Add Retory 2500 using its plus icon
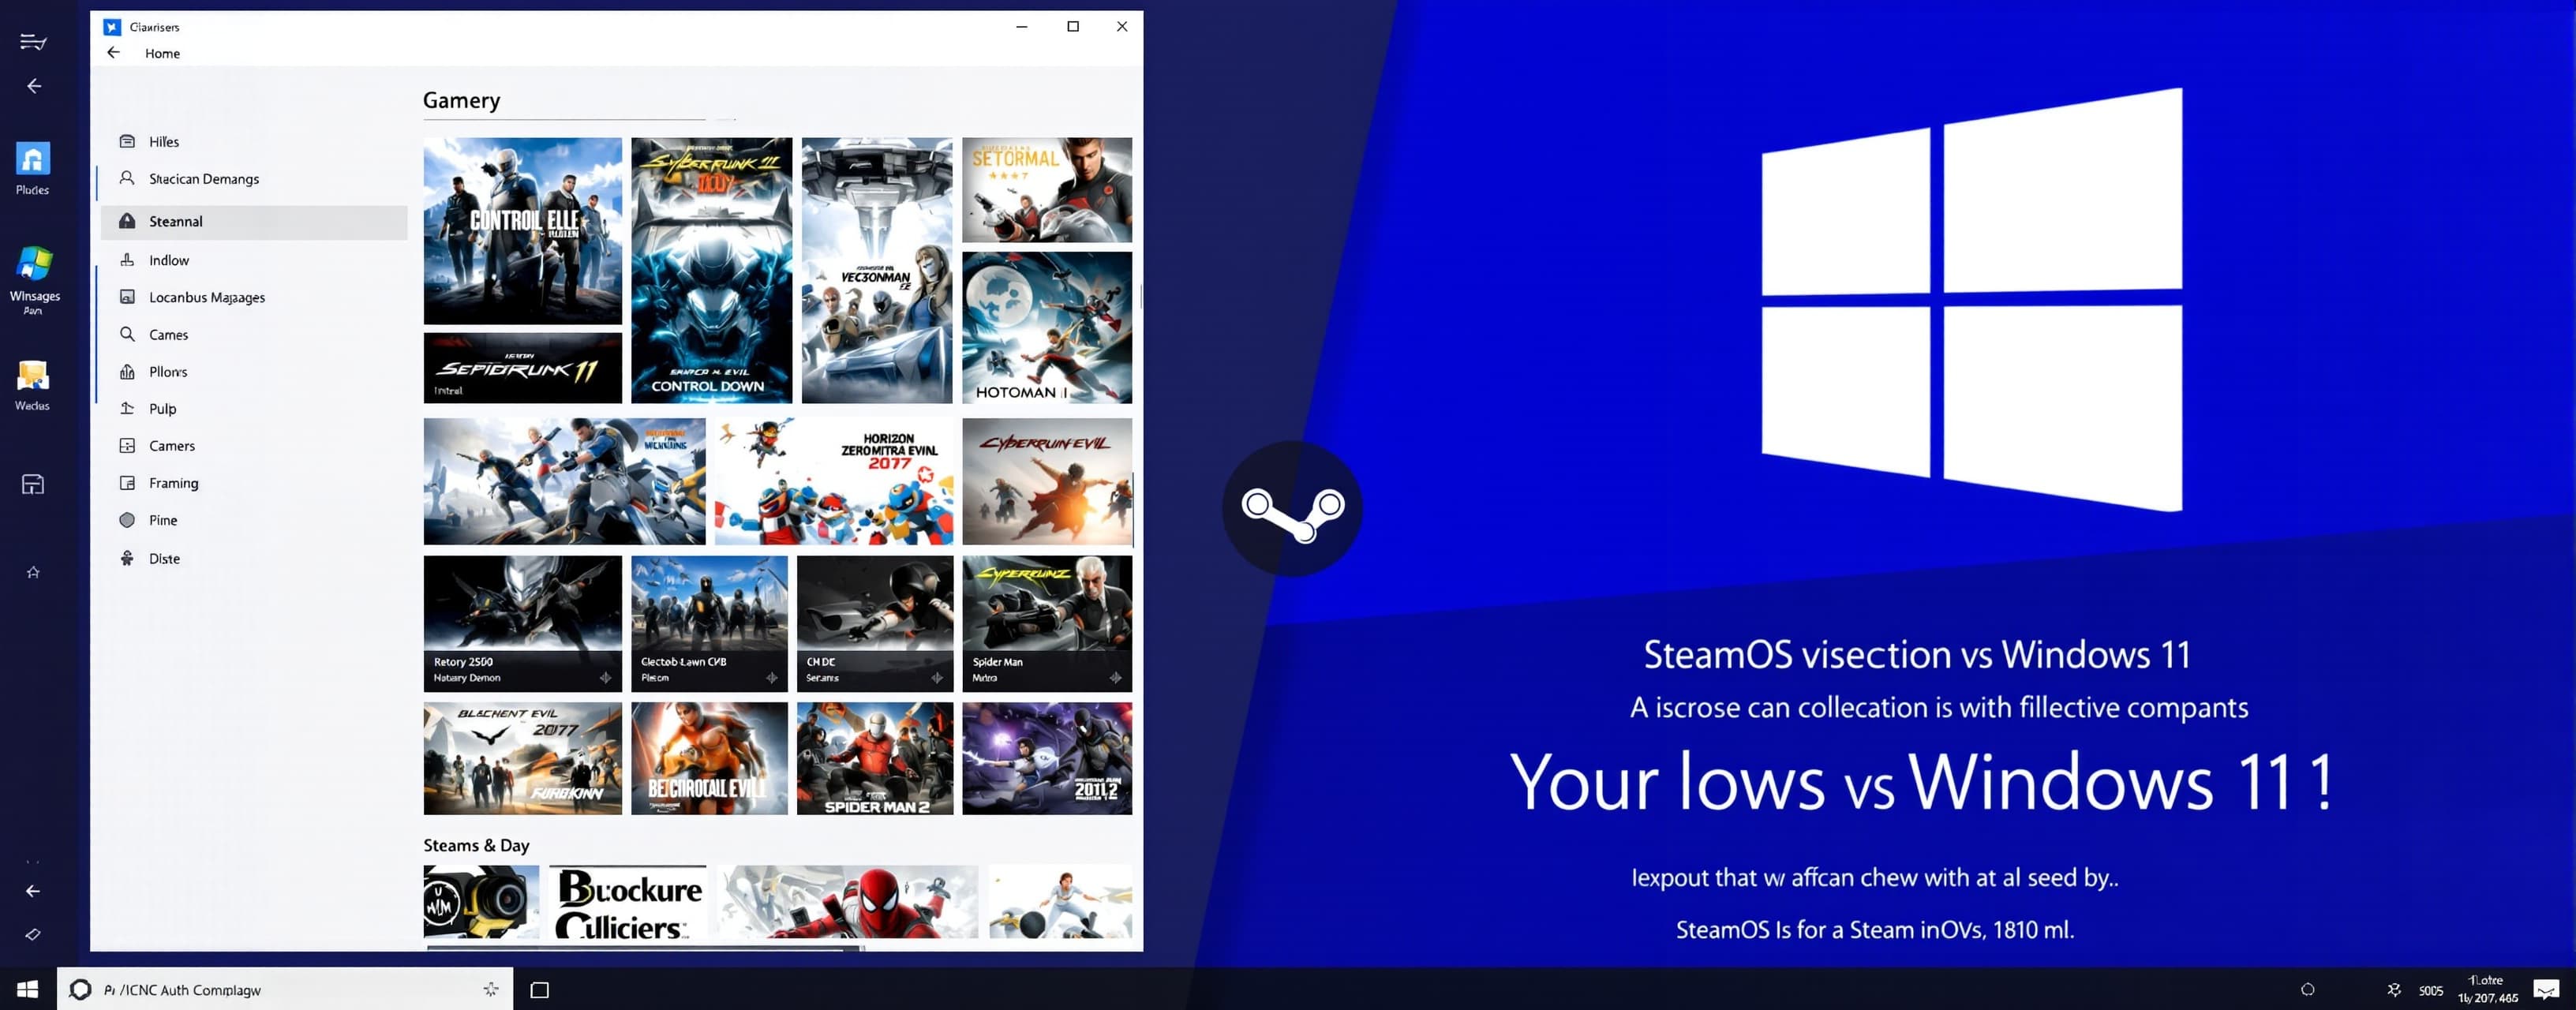 click(x=606, y=678)
